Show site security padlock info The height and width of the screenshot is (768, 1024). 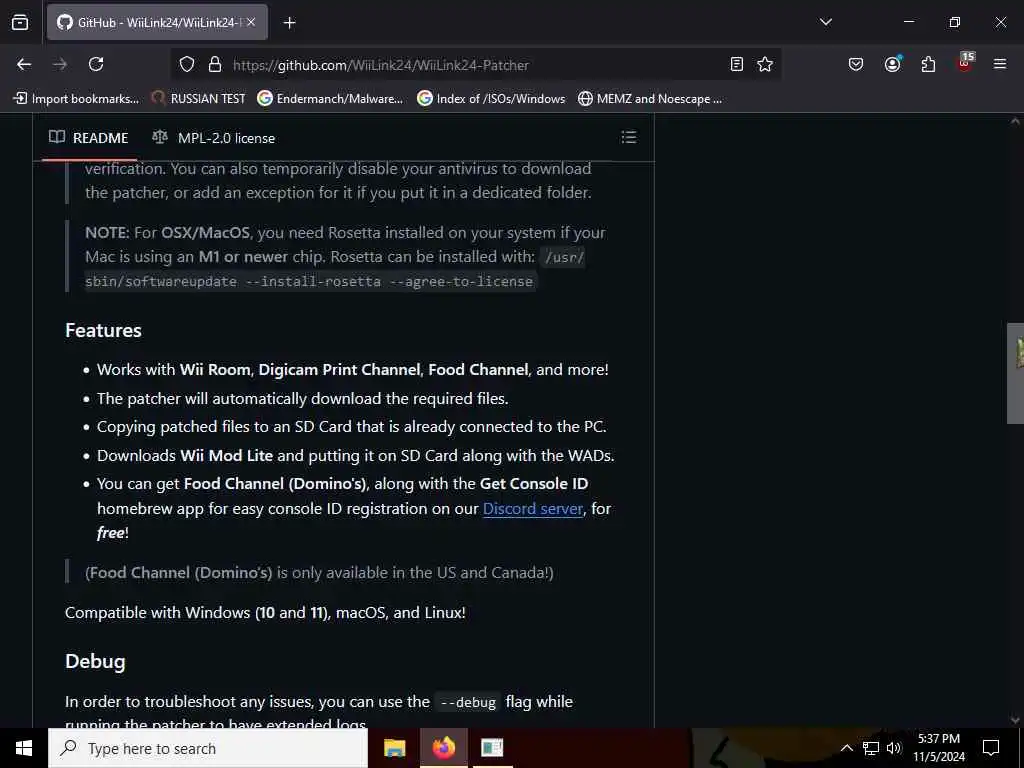click(x=214, y=65)
